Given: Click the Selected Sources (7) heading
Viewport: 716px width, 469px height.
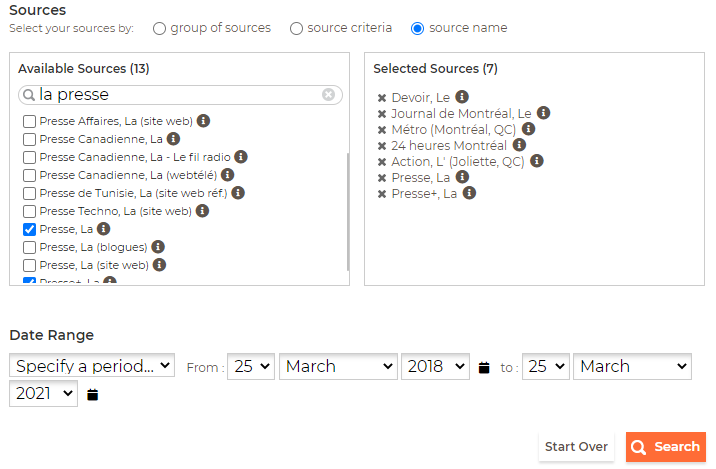Looking at the screenshot, I should pyautogui.click(x=435, y=69).
